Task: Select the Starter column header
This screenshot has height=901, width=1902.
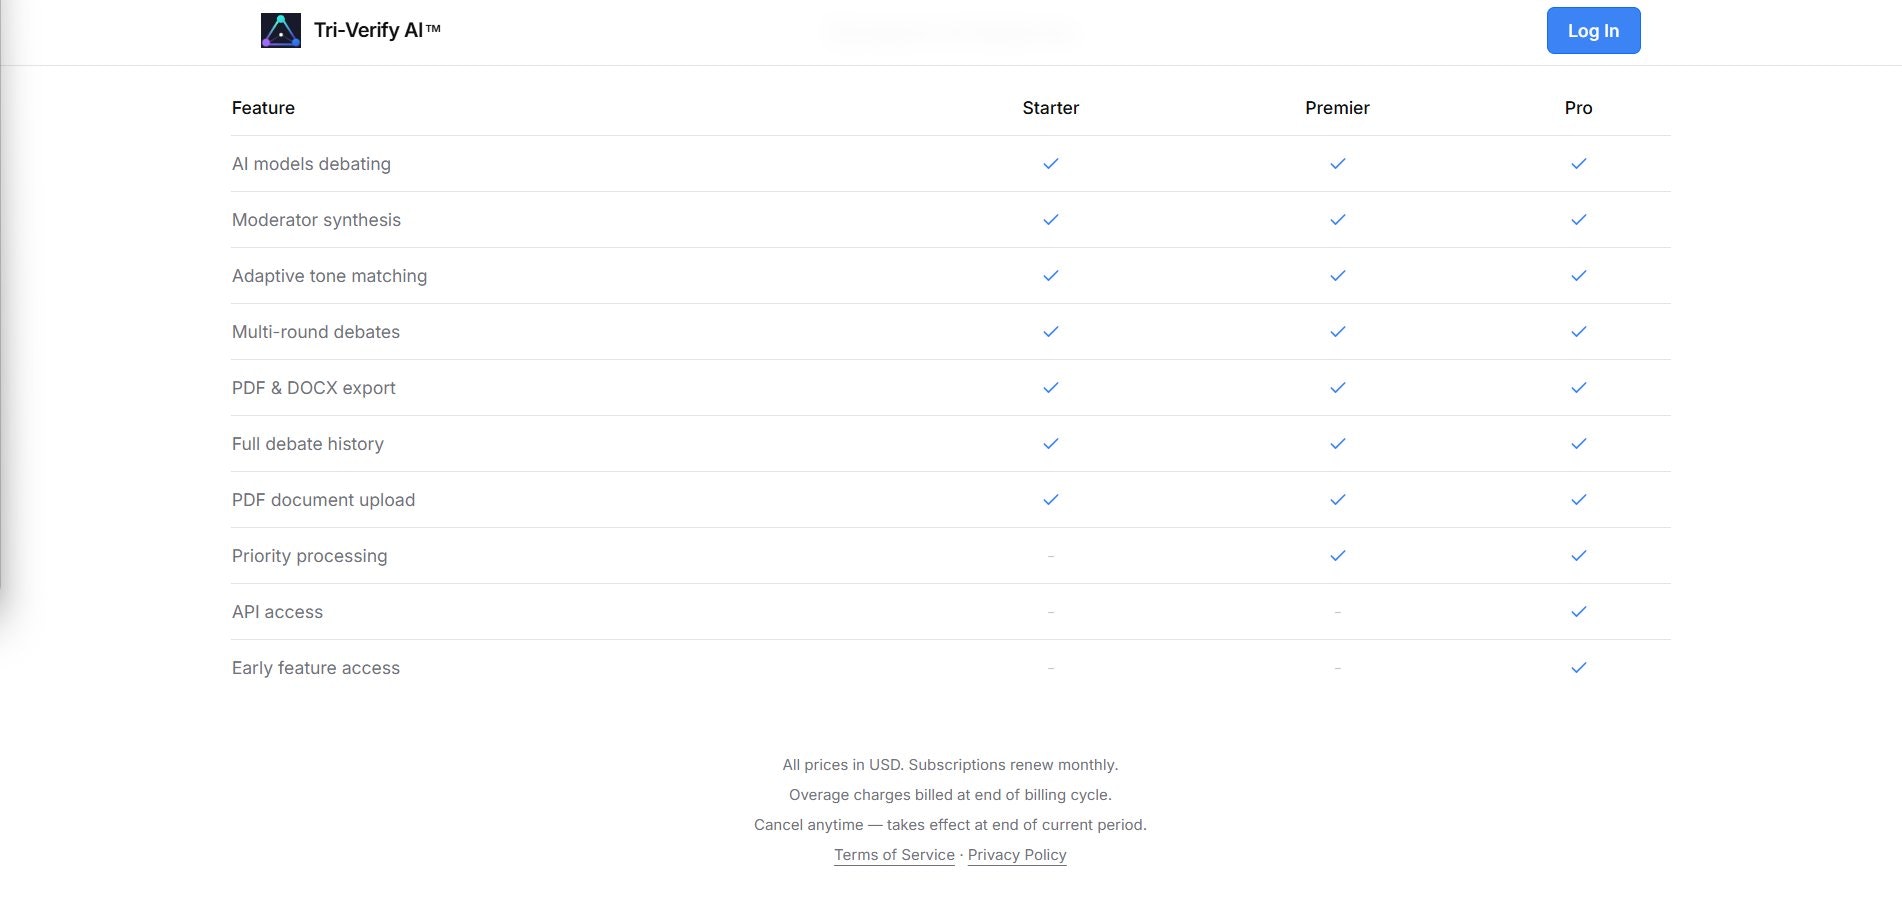Action: pyautogui.click(x=1051, y=107)
